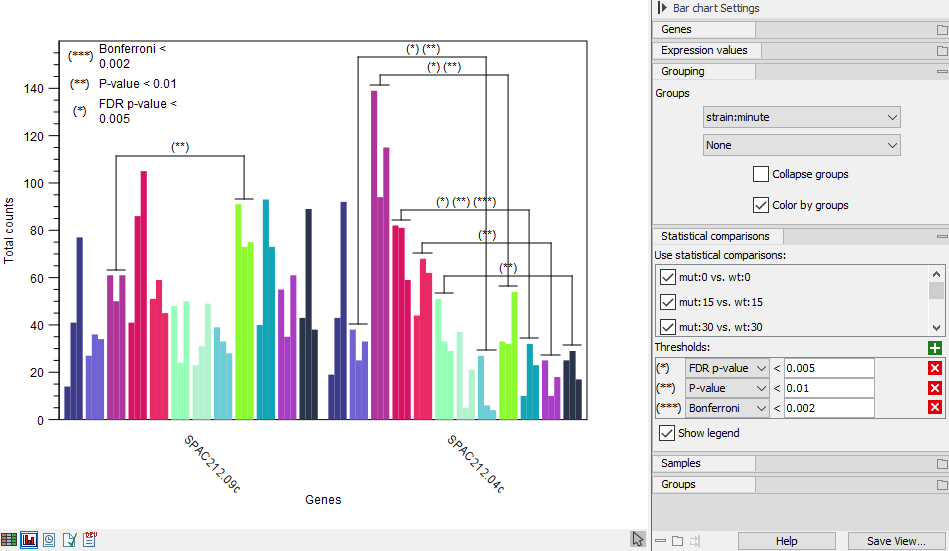
Task: Enable the Collapse groups checkbox
Action: click(x=761, y=174)
